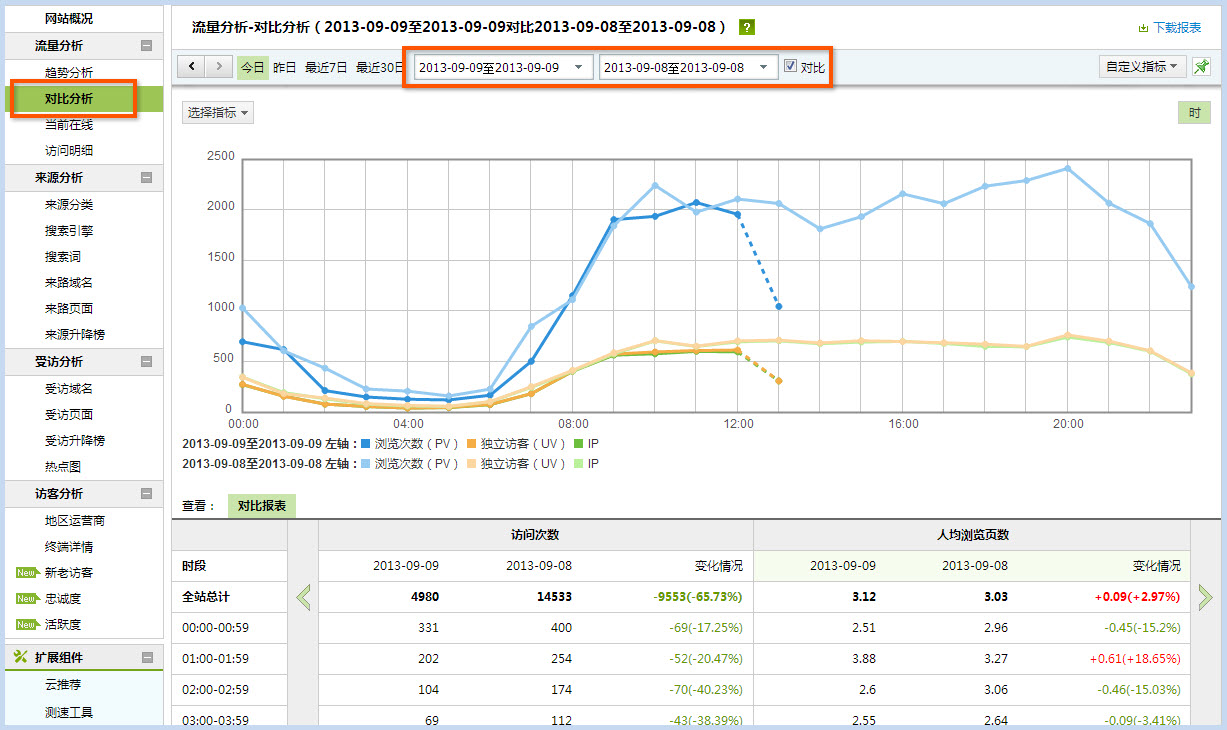Click the 时 hourly granularity button
The image size is (1227, 730).
[x=1194, y=113]
